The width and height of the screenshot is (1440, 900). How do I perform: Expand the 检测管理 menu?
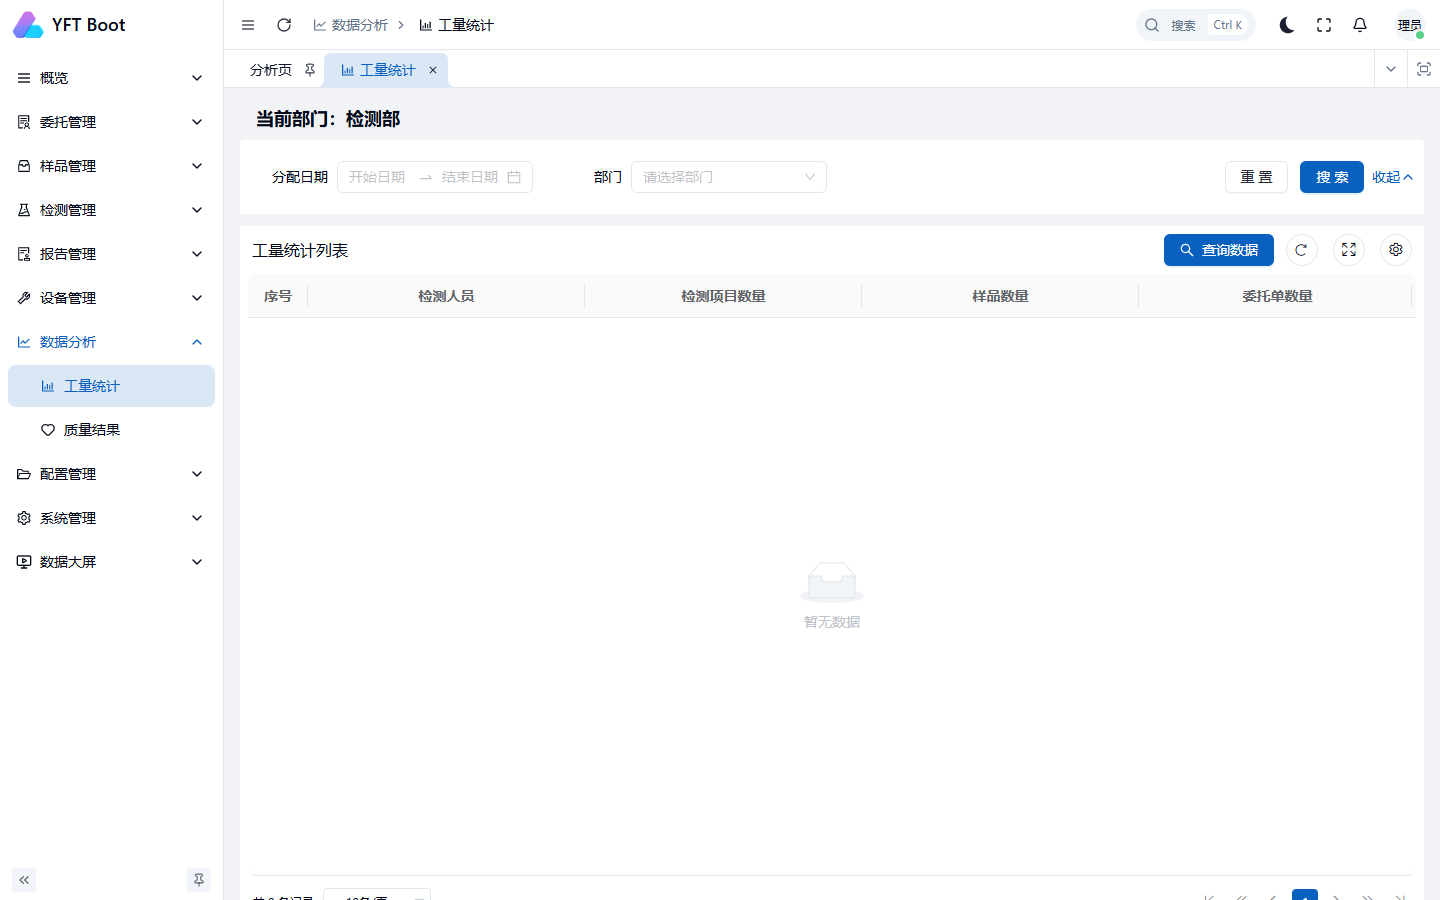click(111, 210)
